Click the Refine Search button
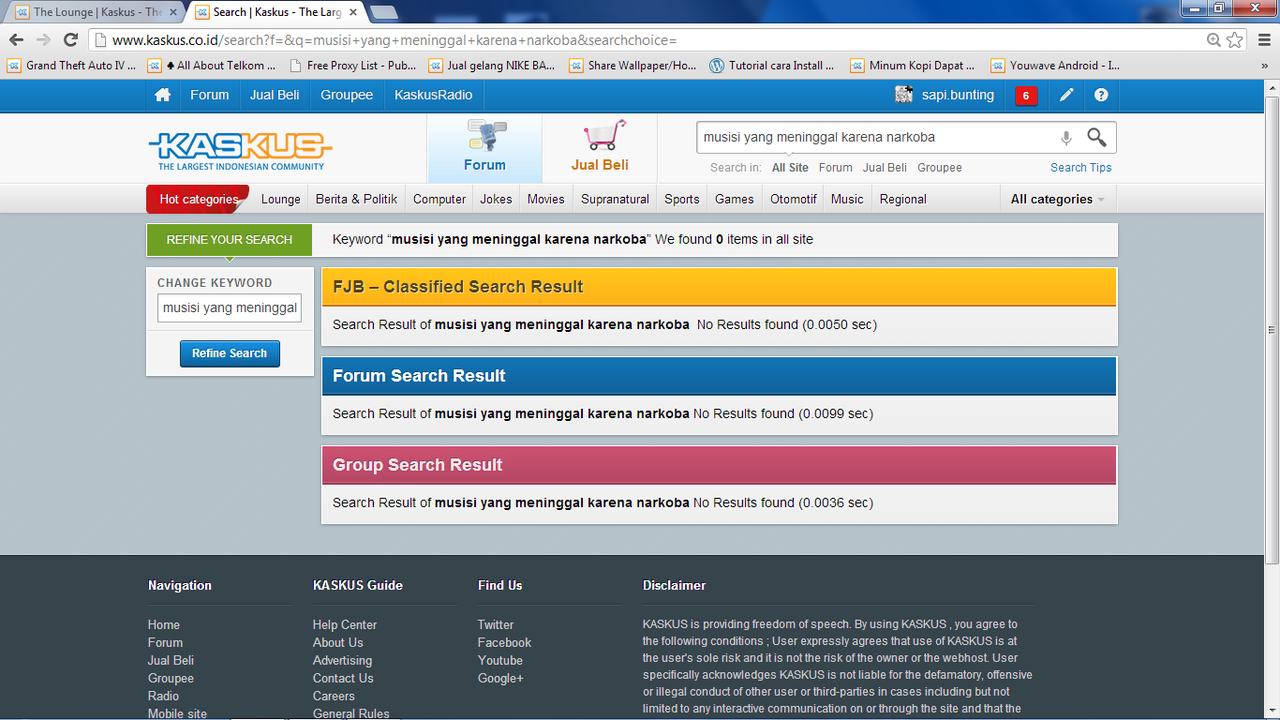The width and height of the screenshot is (1280, 720). [230, 353]
